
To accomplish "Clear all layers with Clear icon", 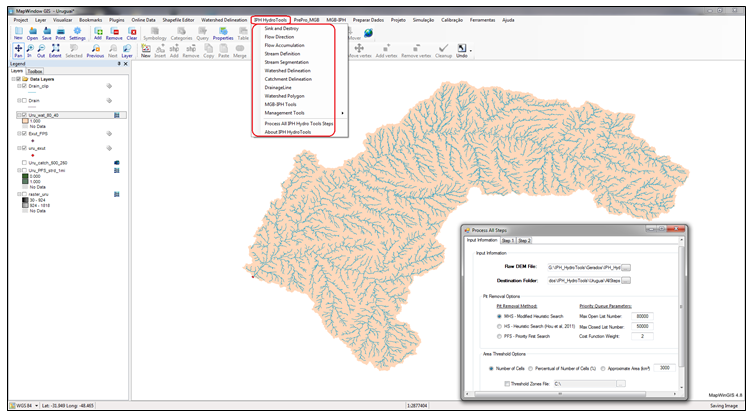I will point(132,33).
